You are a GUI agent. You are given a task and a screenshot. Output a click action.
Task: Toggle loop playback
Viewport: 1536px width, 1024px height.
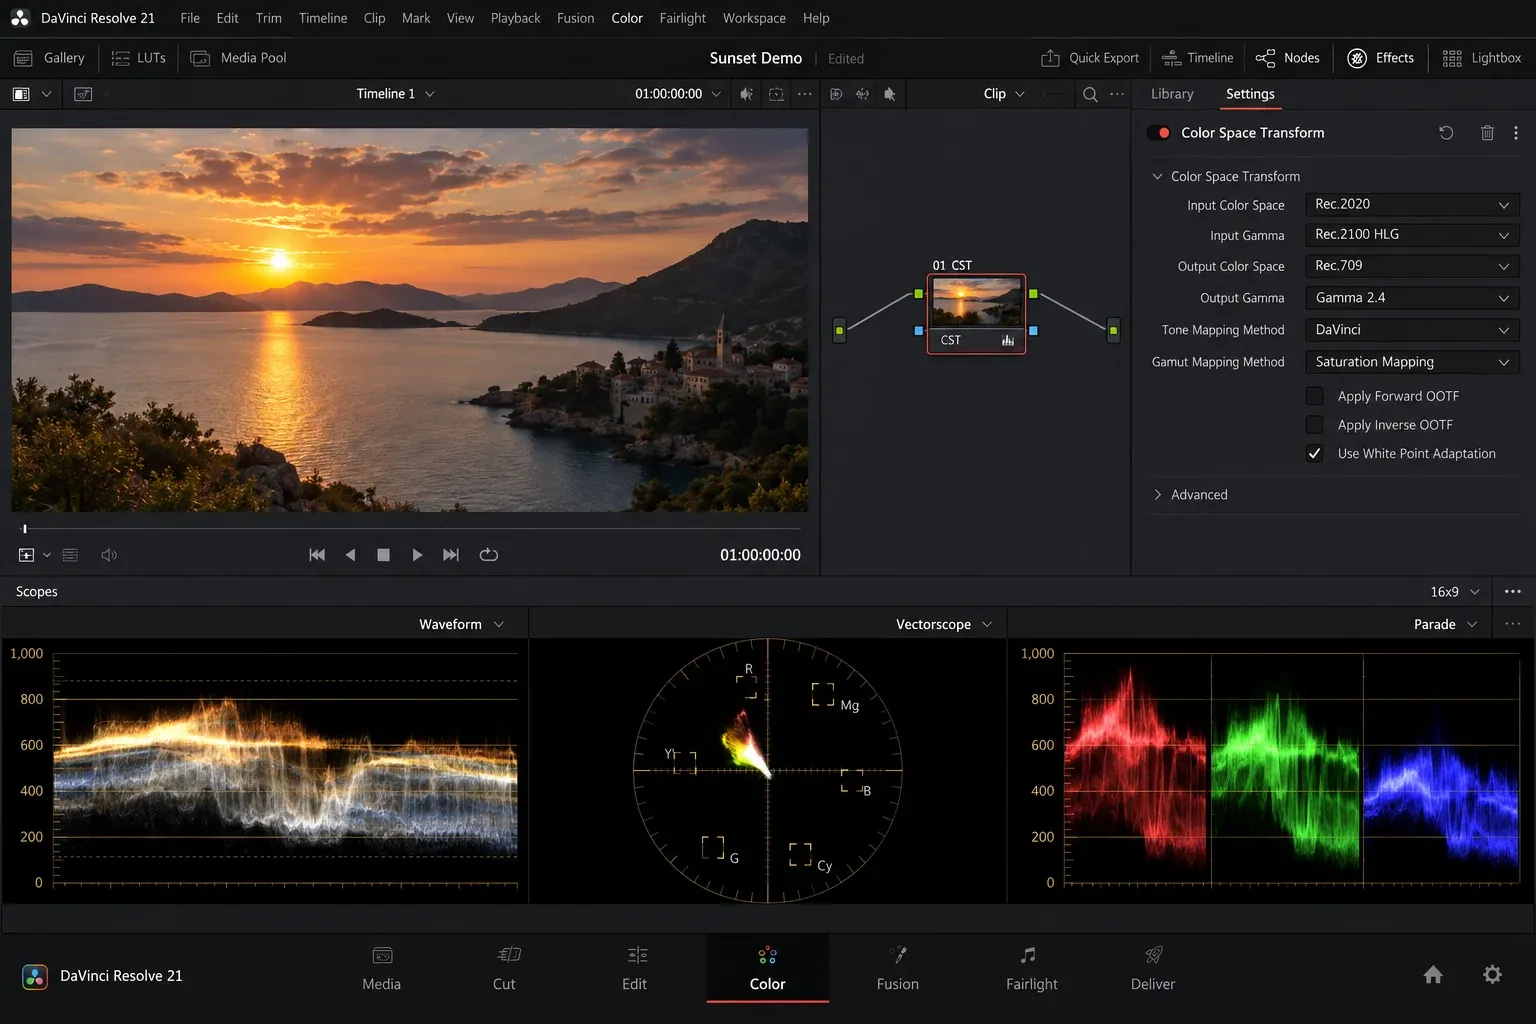(489, 555)
